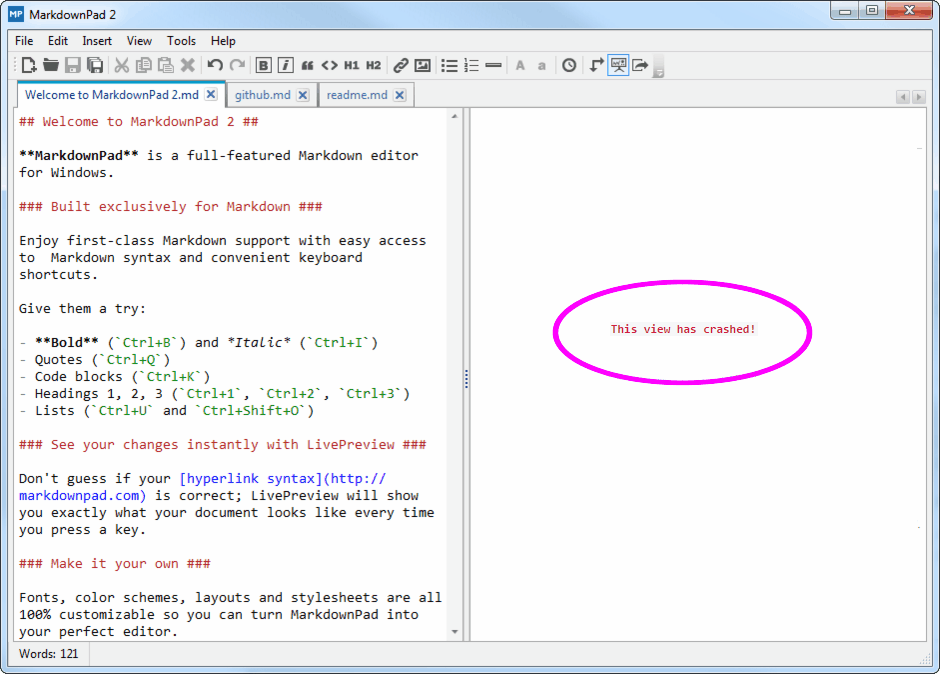The width and height of the screenshot is (940, 674).
Task: Apply italic formatting with the I icon
Action: 285,65
